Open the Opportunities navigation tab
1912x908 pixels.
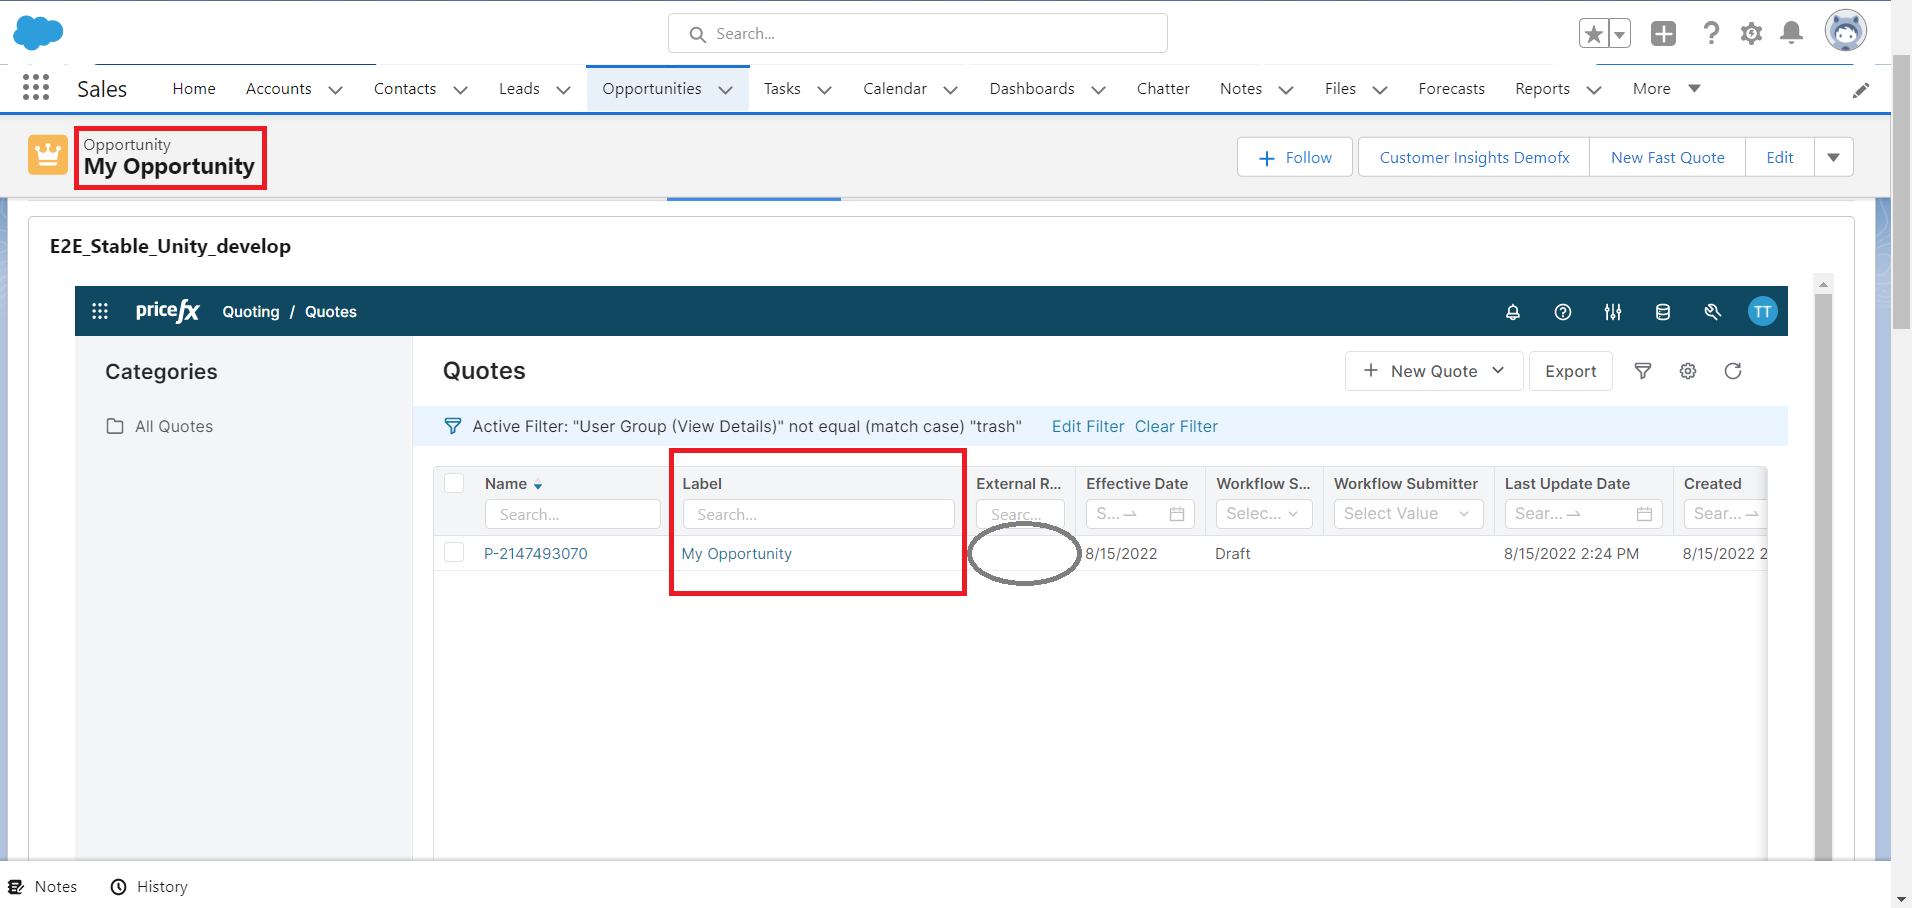652,89
